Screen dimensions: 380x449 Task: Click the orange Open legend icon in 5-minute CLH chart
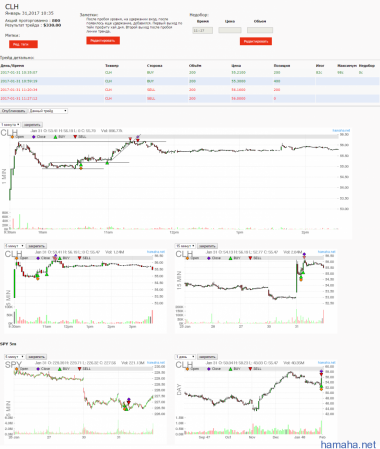(x=17, y=258)
